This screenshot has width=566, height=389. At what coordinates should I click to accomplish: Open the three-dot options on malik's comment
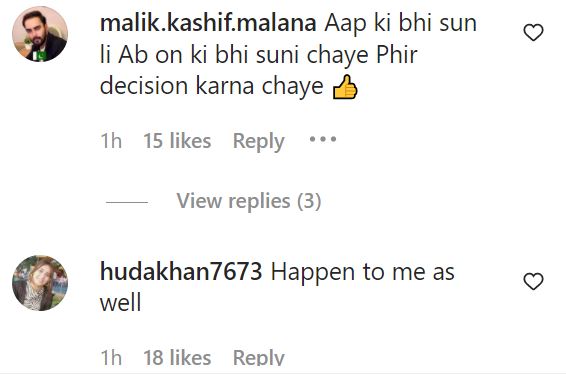tap(323, 139)
